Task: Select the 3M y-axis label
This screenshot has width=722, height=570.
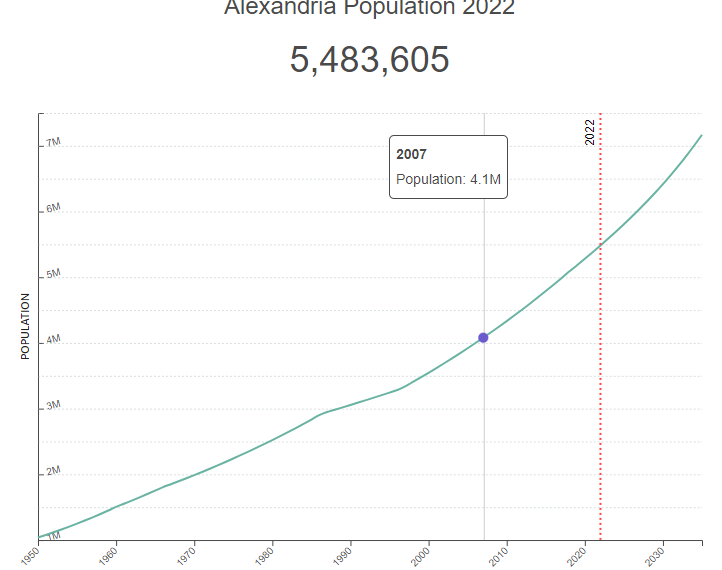Action: click(x=53, y=405)
